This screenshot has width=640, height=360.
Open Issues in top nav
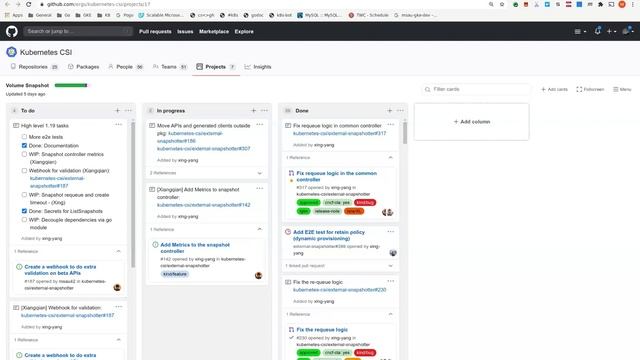coord(185,31)
